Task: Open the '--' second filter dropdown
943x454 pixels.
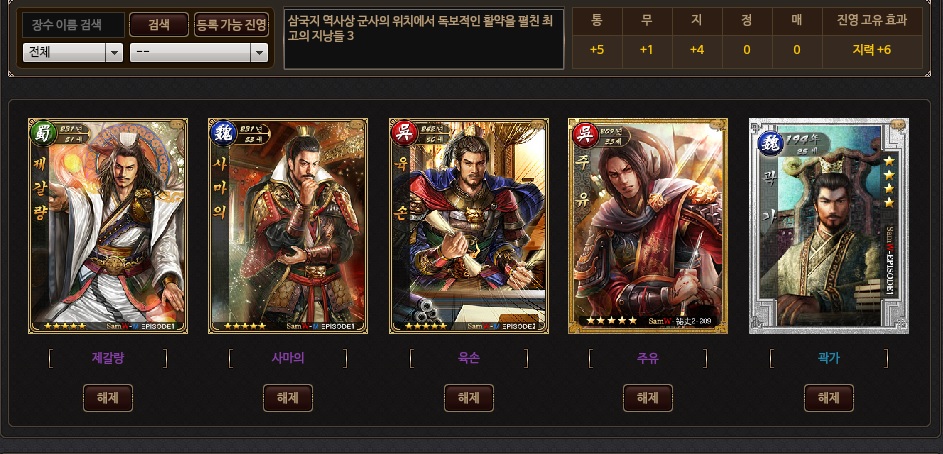Action: pos(199,52)
